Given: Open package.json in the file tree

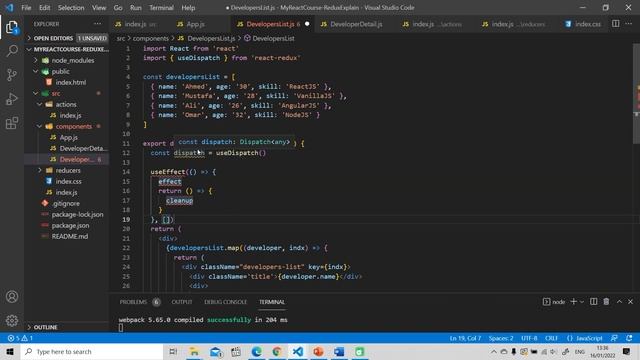Looking at the screenshot, I should (x=70, y=225).
